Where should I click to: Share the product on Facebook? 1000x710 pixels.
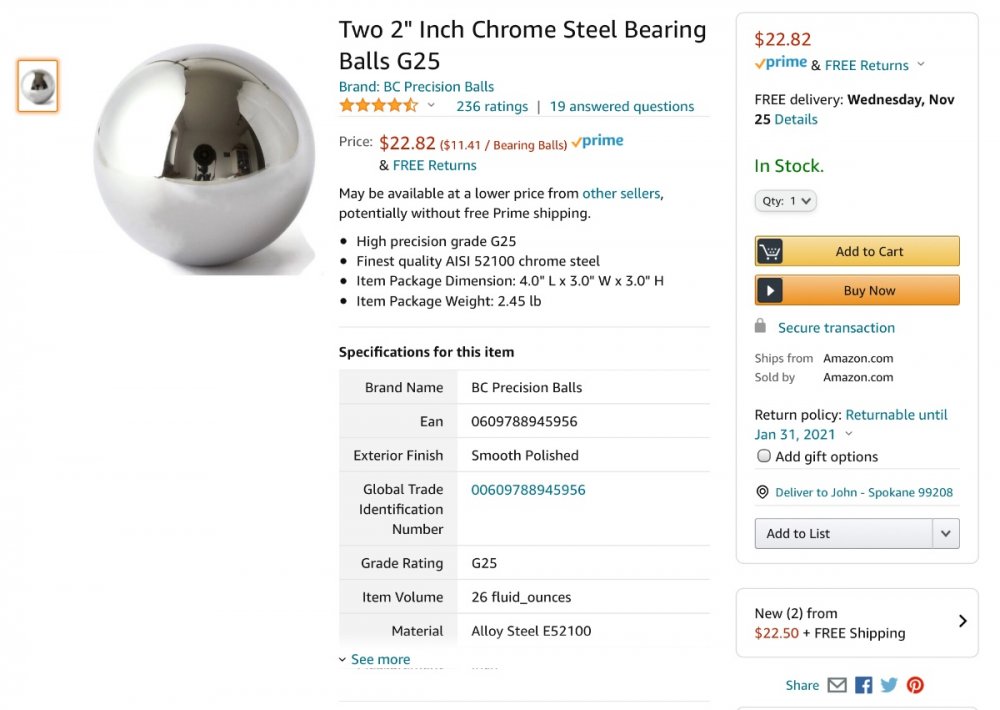pos(864,685)
